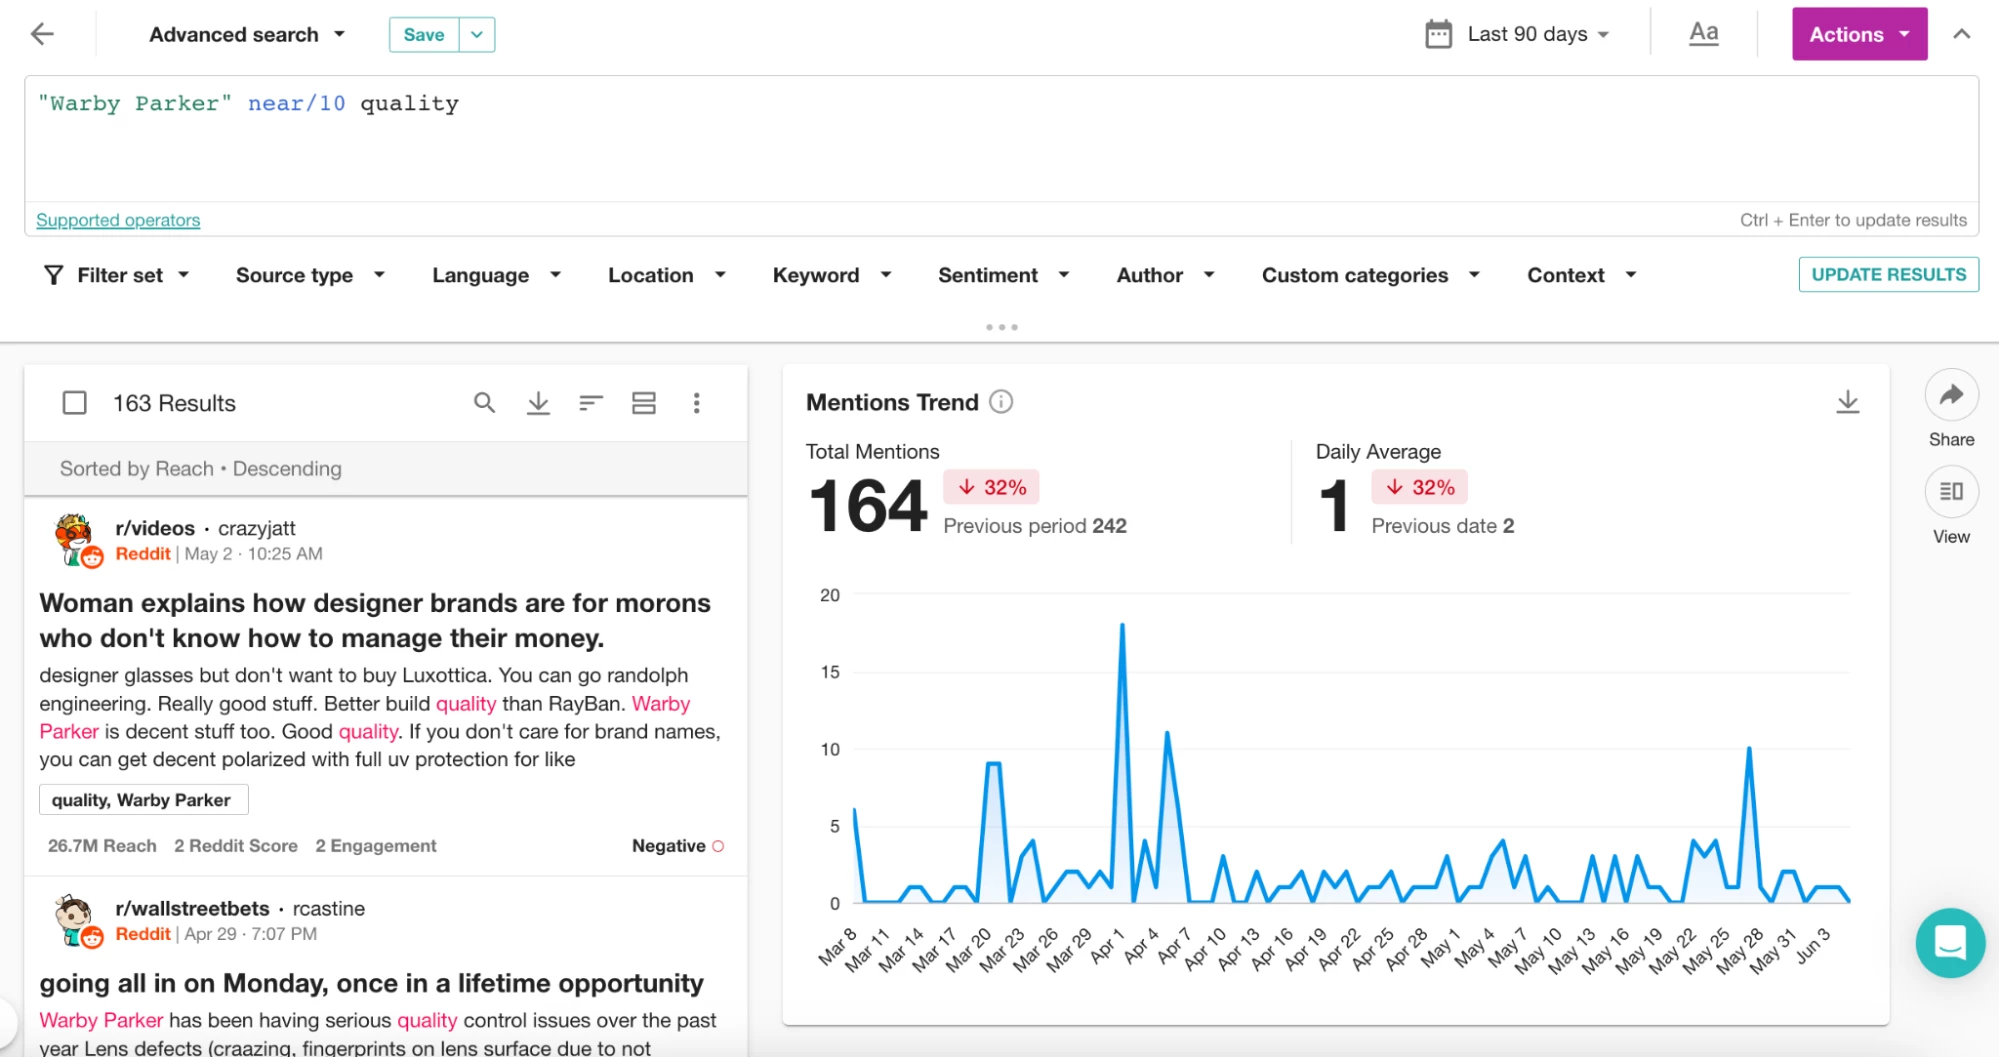Click the crazyjatt author name
The image size is (1999, 1058).
(257, 528)
